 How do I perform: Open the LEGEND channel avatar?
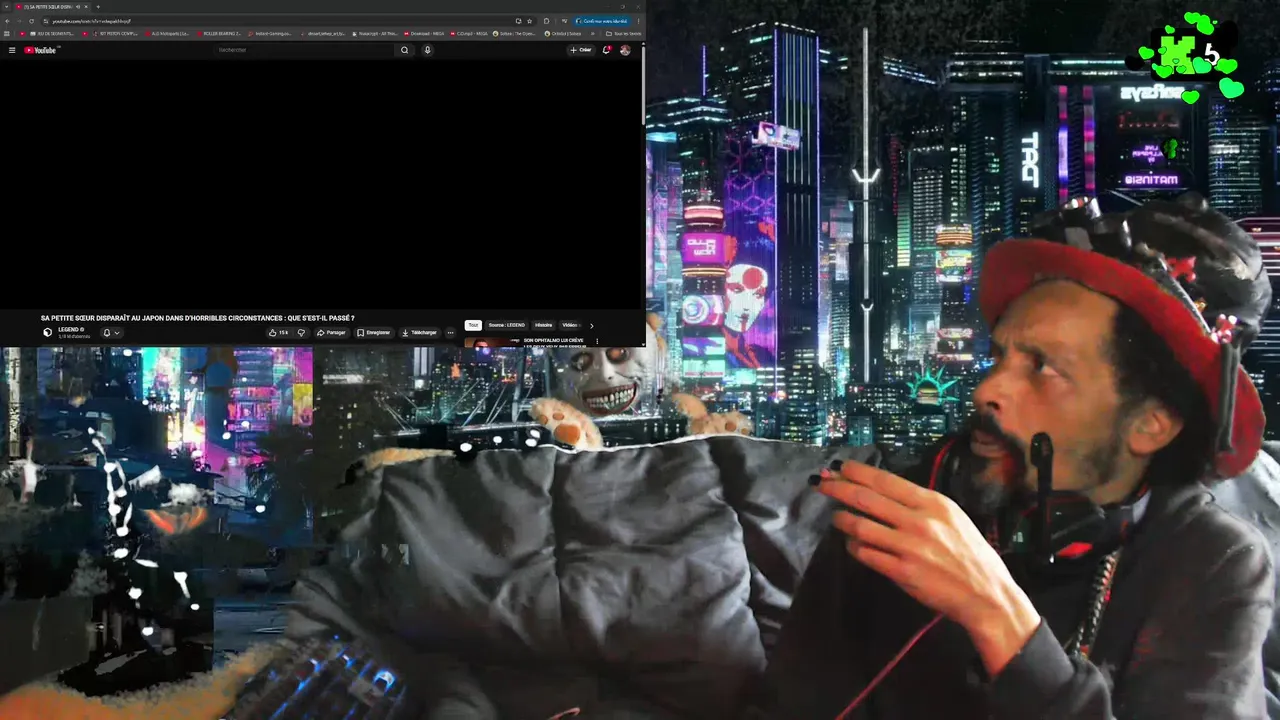pyautogui.click(x=47, y=332)
